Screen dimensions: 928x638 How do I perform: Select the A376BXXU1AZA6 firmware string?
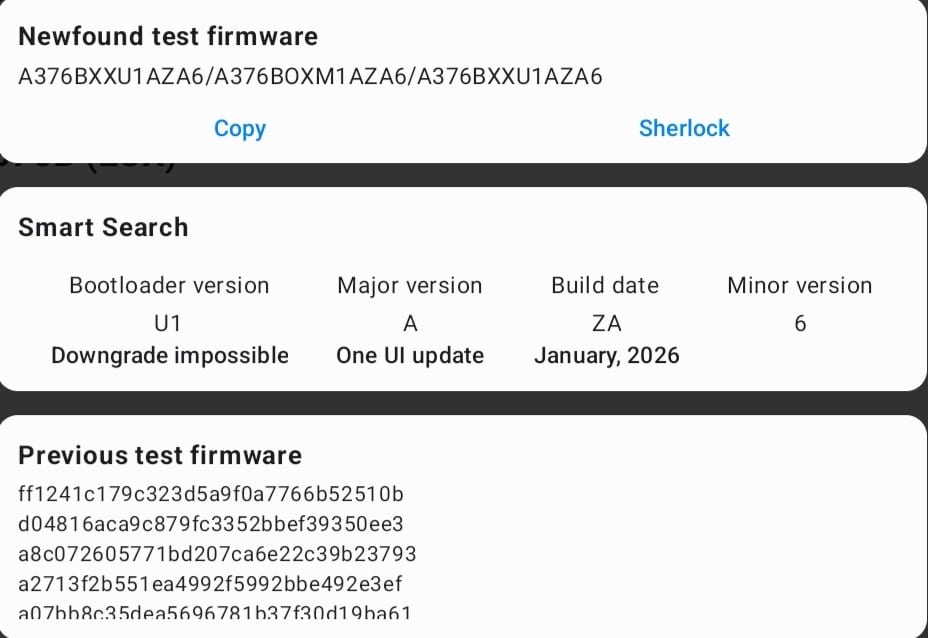tap(310, 76)
